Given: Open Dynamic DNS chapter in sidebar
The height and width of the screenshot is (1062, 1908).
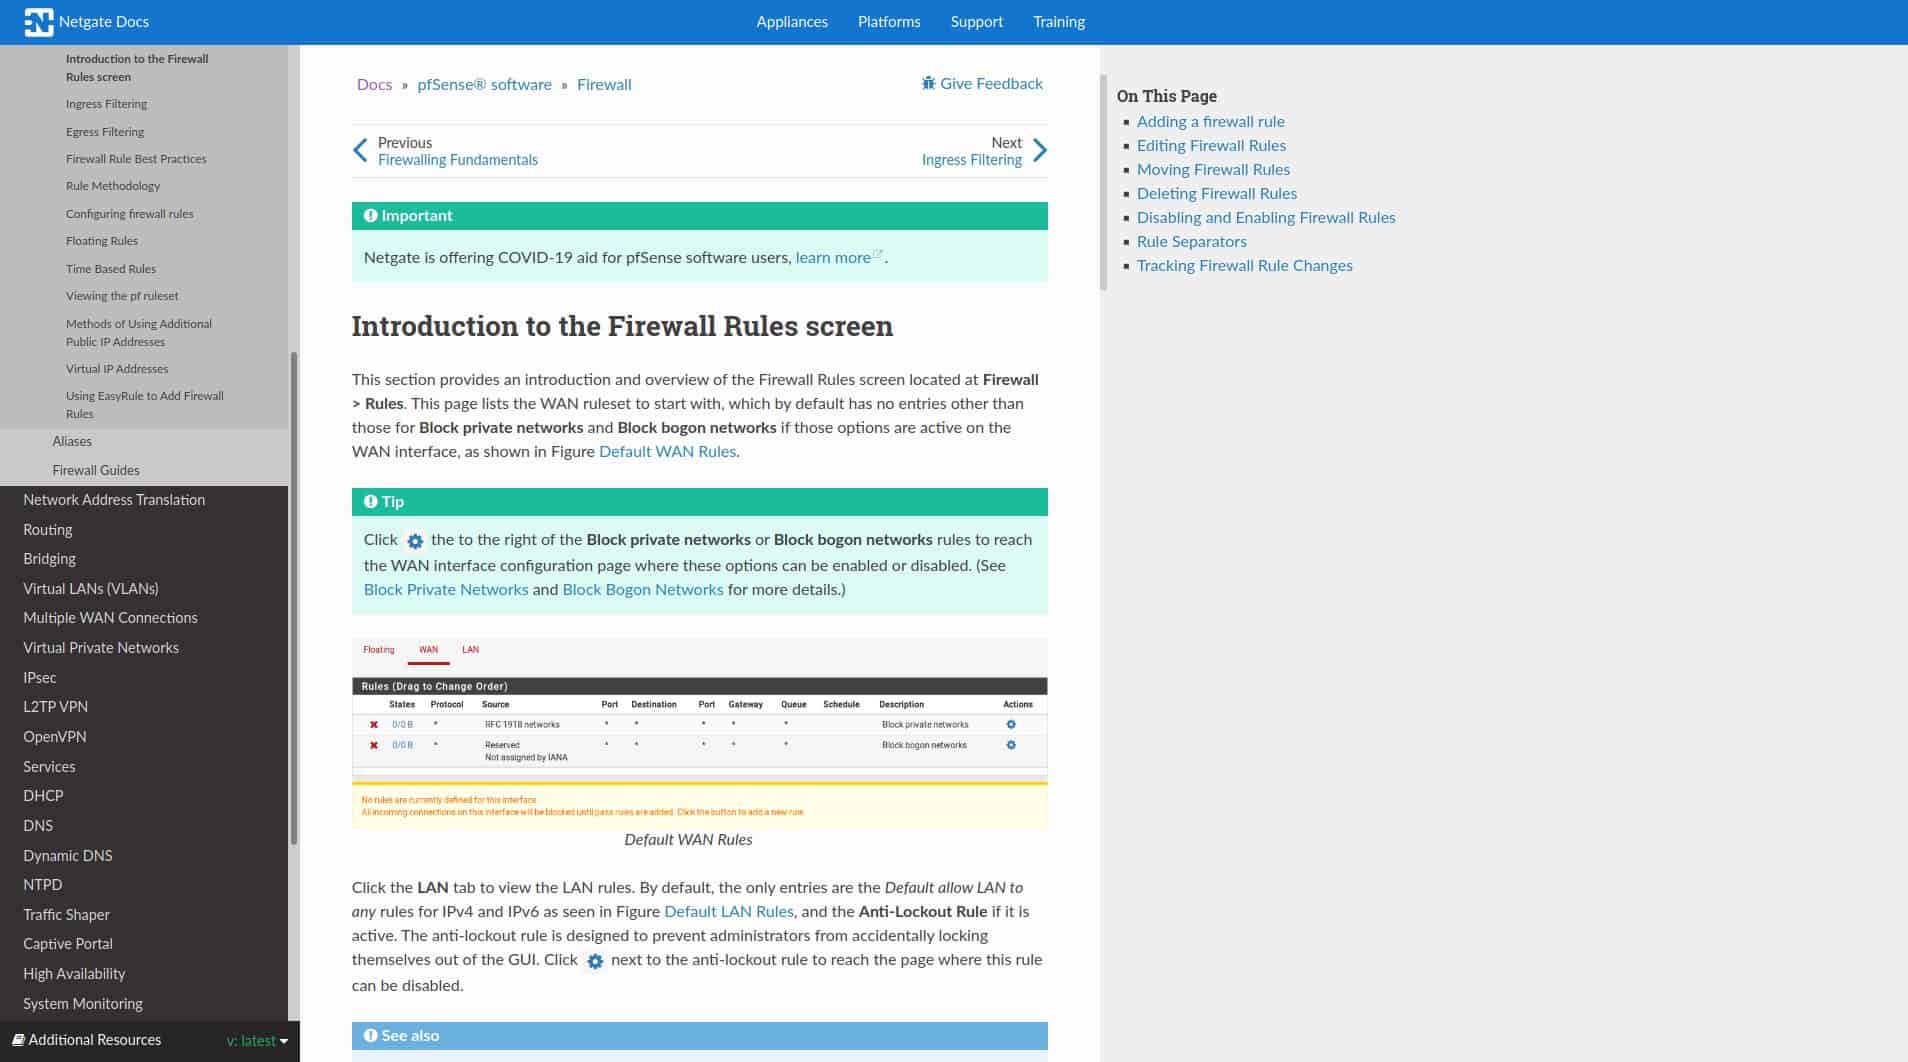Looking at the screenshot, I should point(68,856).
